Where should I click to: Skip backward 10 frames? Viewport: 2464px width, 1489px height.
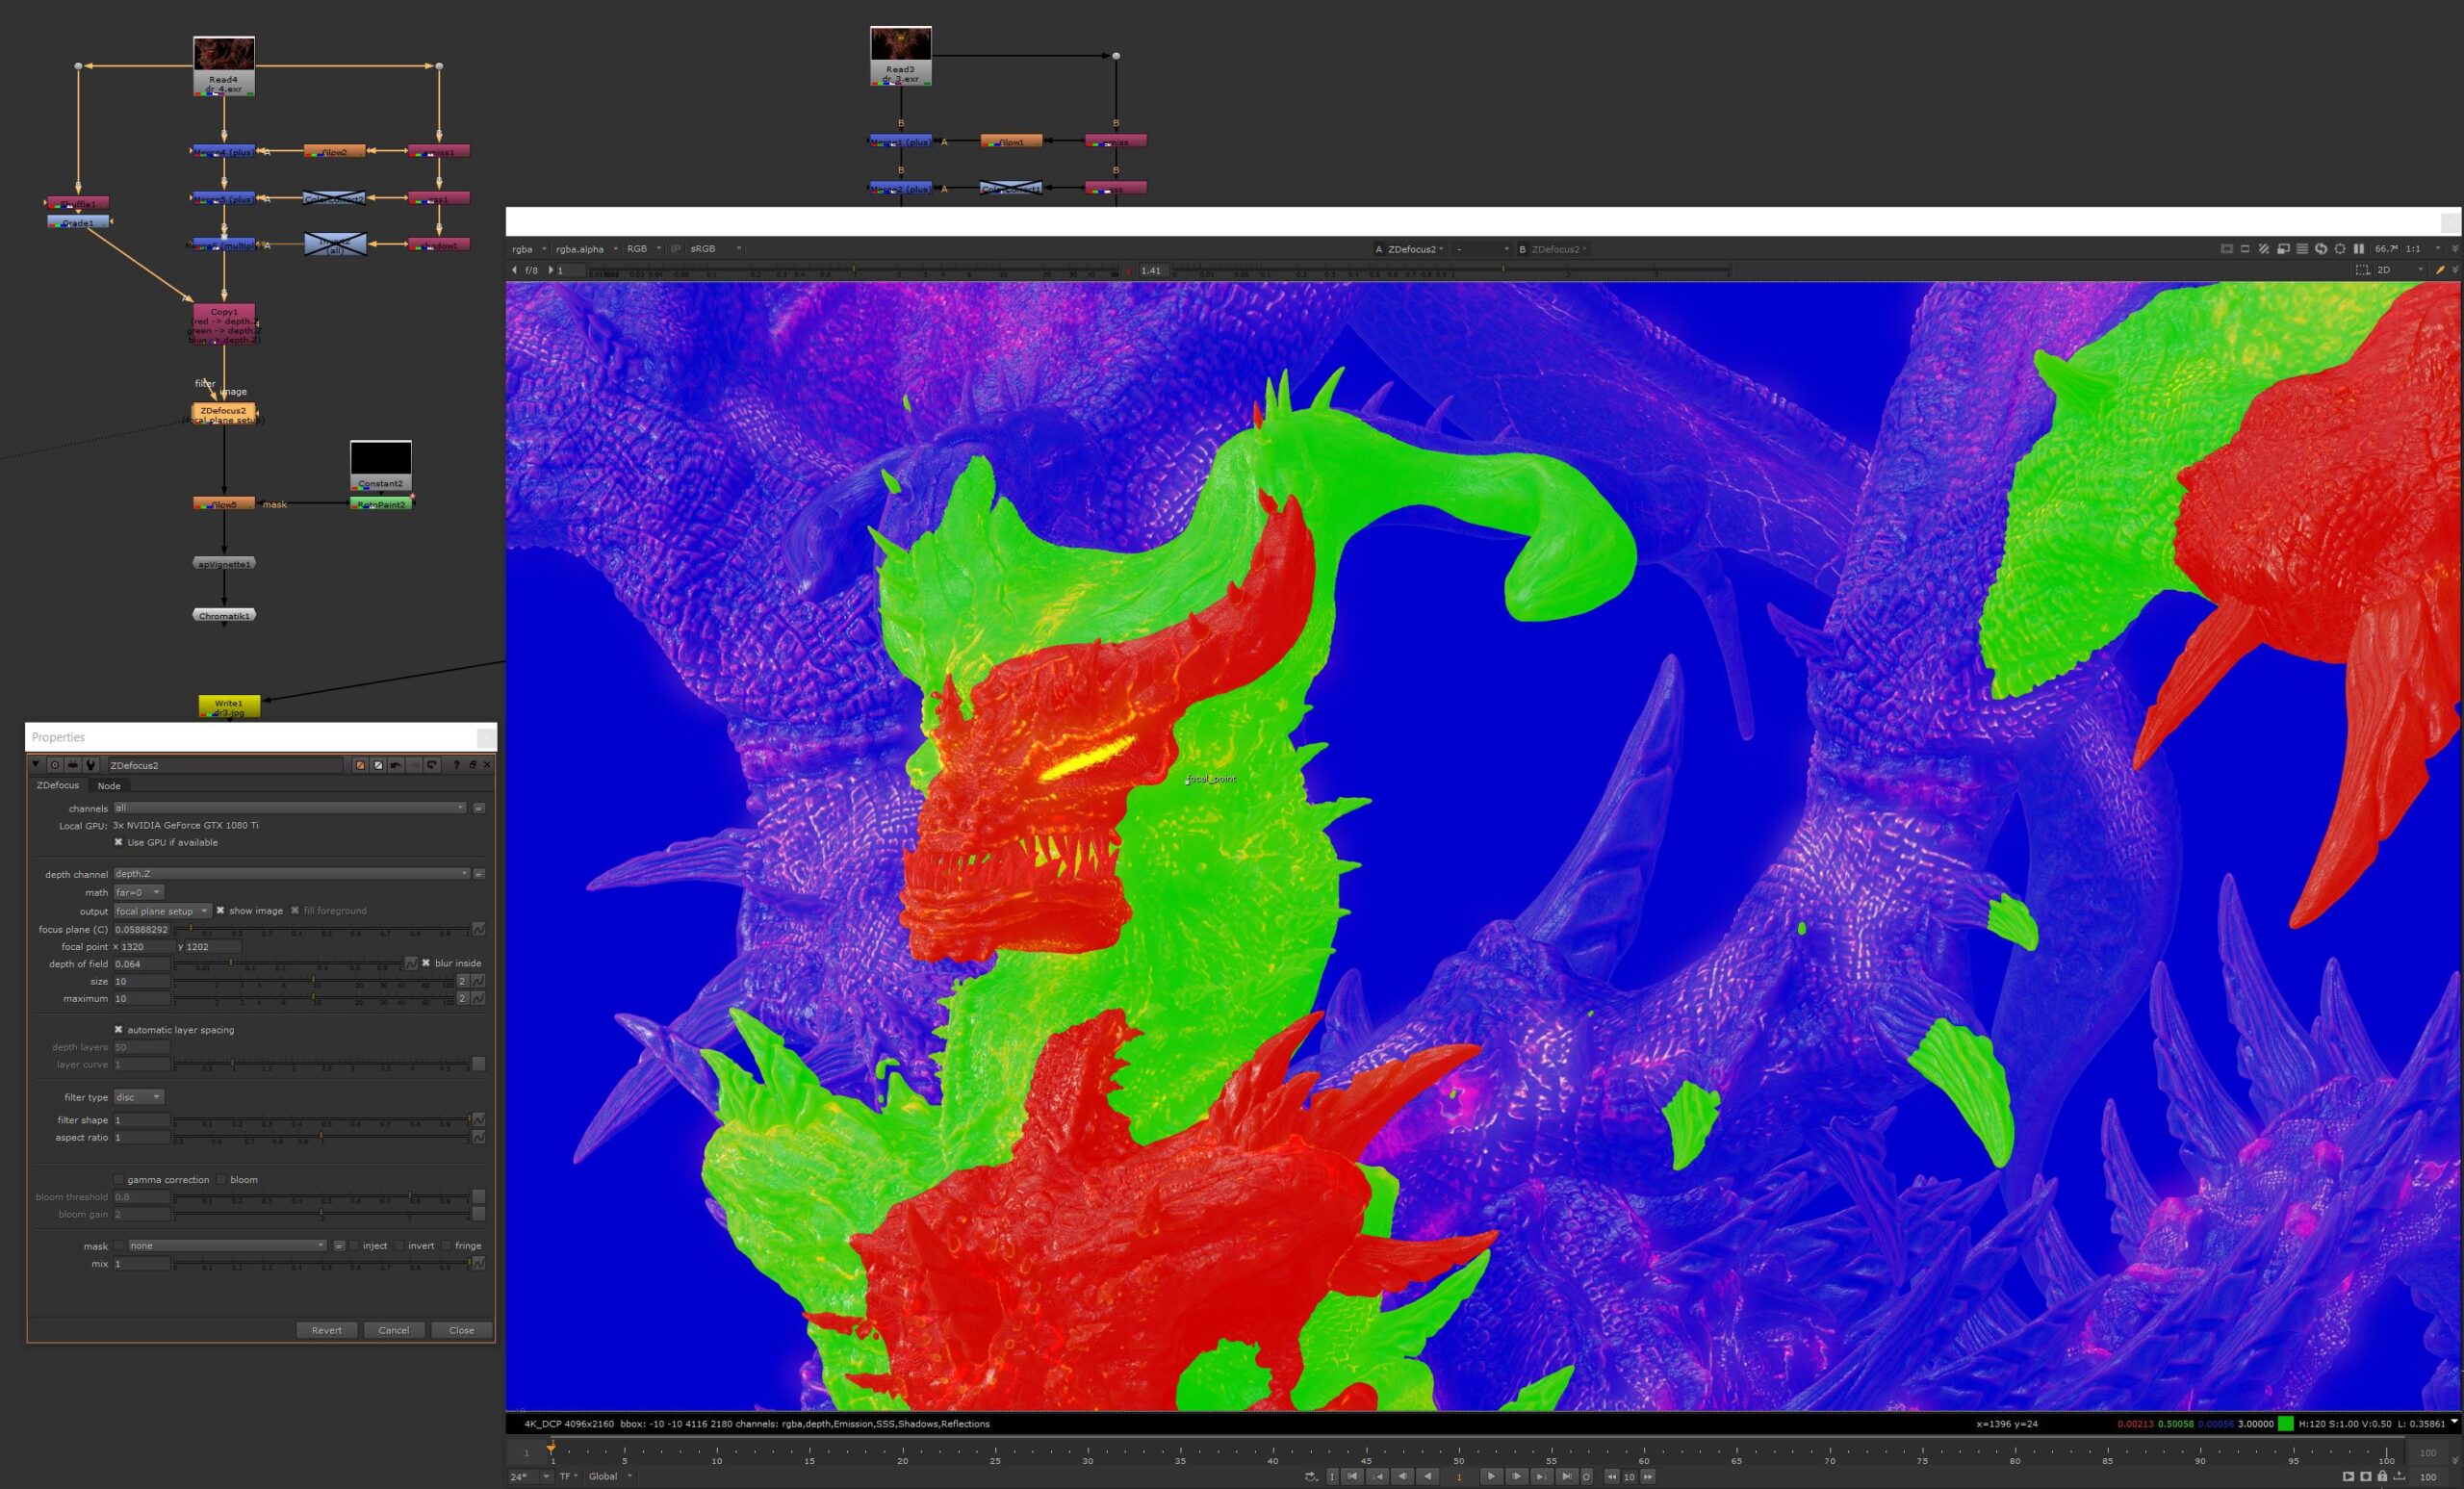(1612, 1476)
